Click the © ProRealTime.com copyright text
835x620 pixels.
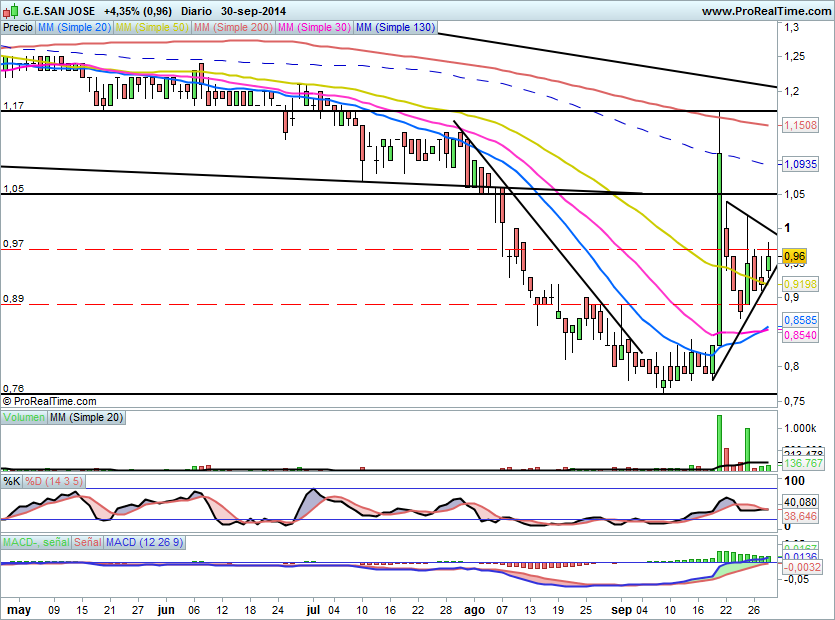pos(50,401)
